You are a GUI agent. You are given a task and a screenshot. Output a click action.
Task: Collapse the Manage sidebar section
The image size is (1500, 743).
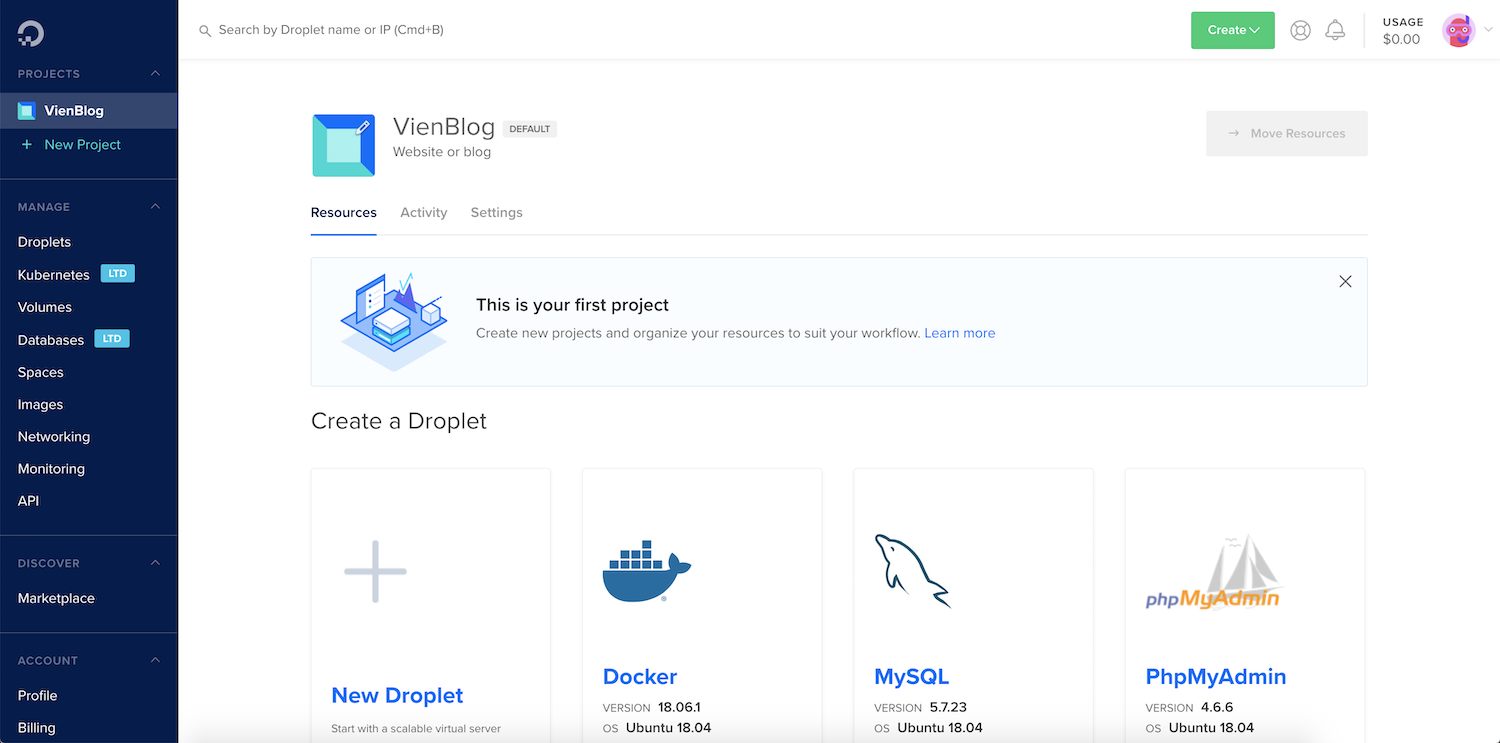[155, 207]
